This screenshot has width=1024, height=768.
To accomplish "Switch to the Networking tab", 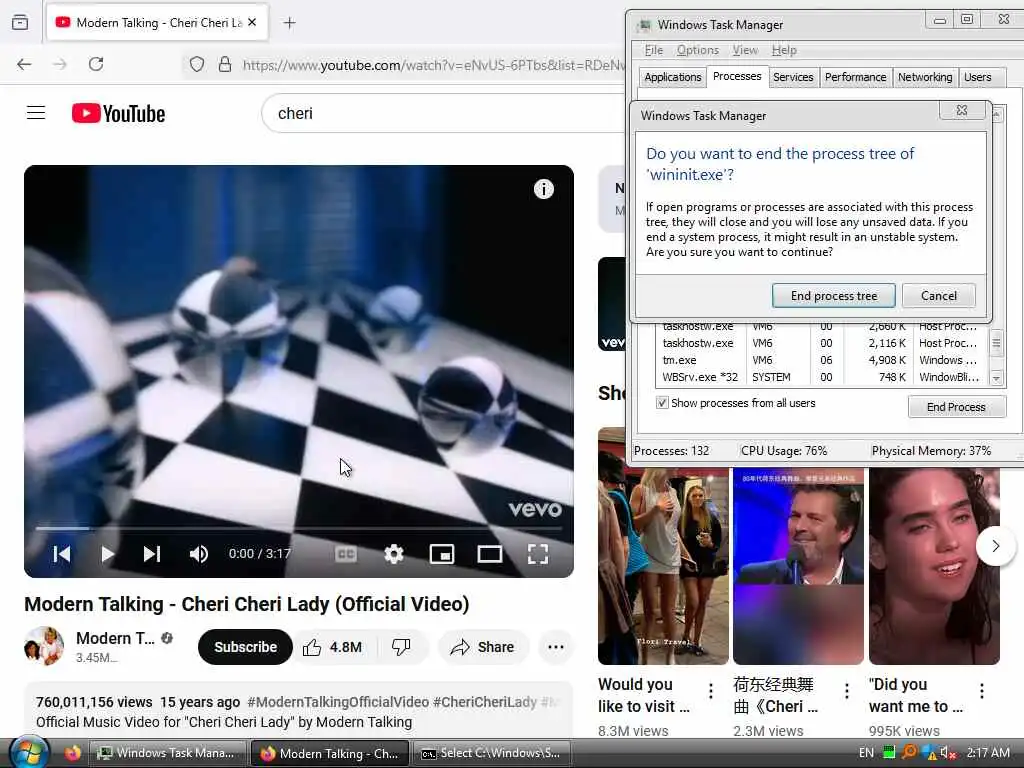I will [x=925, y=77].
